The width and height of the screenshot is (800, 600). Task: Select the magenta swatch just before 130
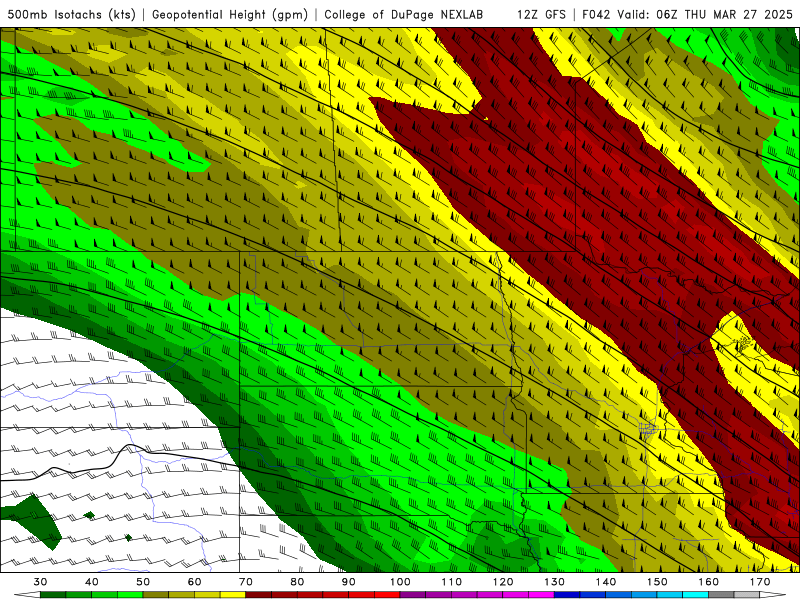point(541,595)
